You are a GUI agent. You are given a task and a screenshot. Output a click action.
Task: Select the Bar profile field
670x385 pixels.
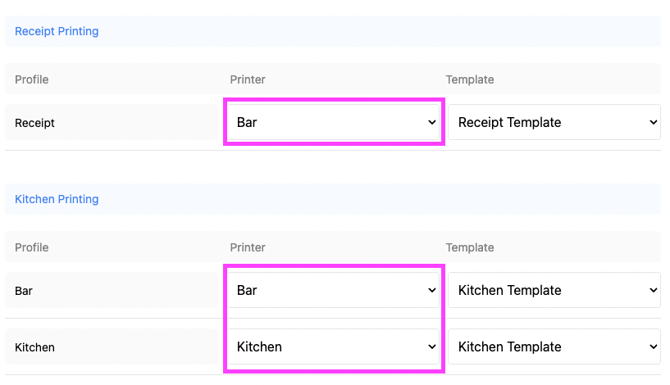[112, 290]
